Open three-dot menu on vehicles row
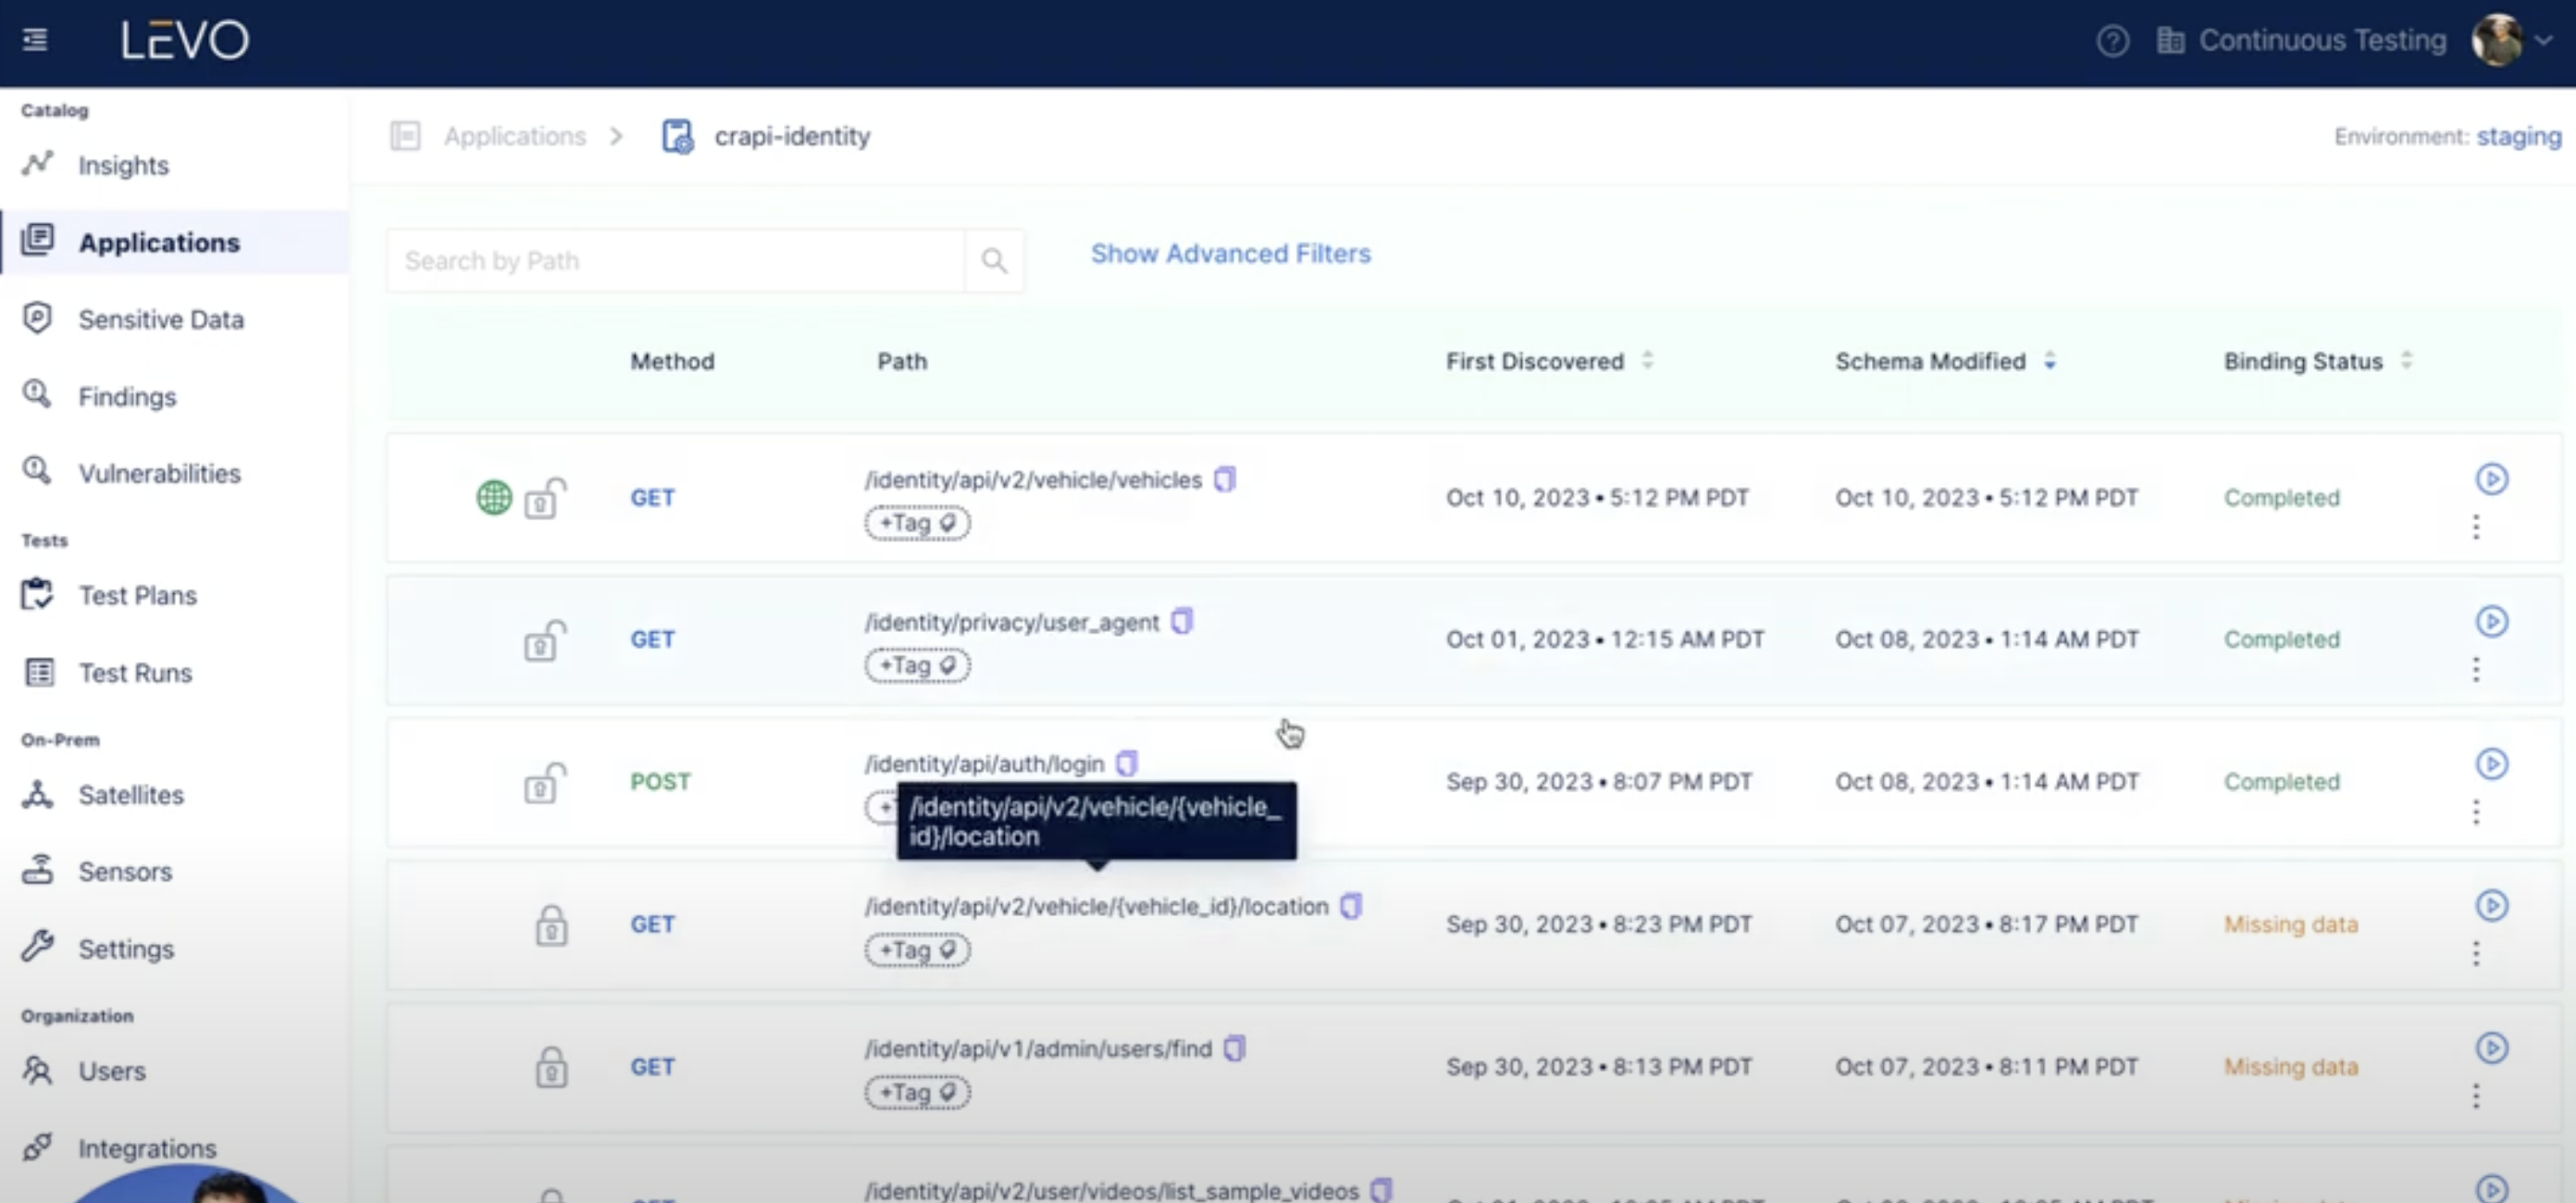 click(2476, 527)
